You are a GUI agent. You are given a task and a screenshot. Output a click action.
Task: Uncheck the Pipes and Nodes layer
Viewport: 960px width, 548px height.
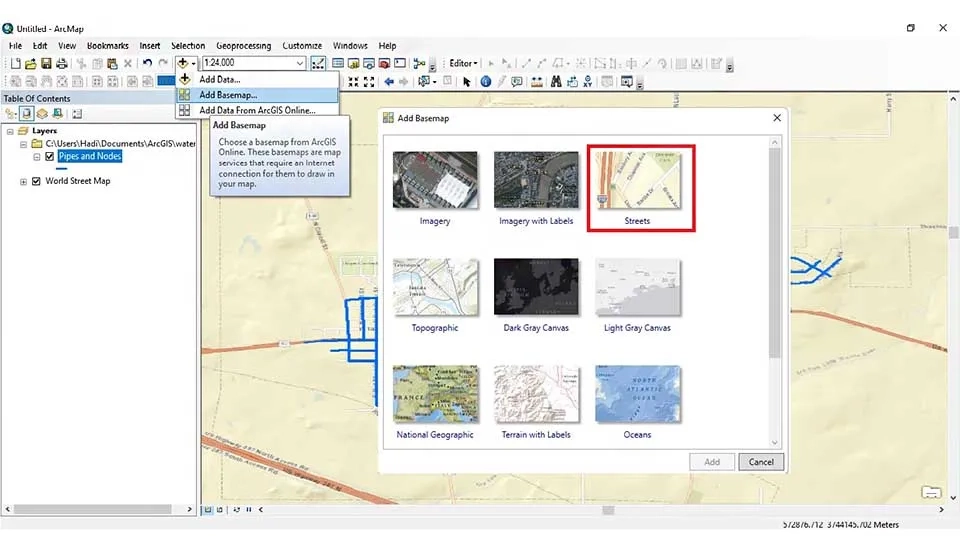point(49,156)
